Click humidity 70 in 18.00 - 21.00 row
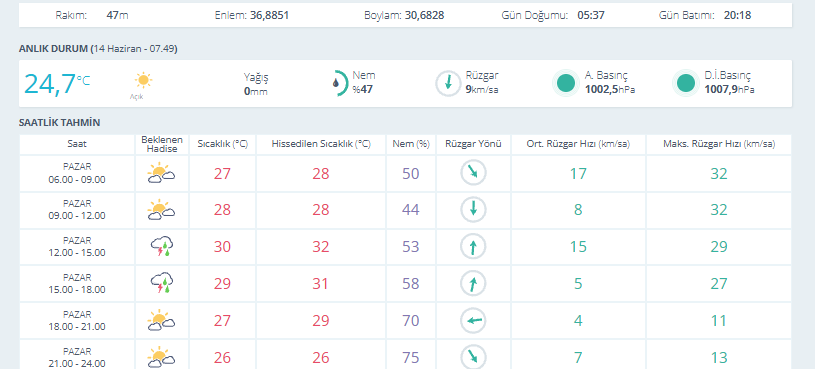This screenshot has width=815, height=369. tap(411, 321)
